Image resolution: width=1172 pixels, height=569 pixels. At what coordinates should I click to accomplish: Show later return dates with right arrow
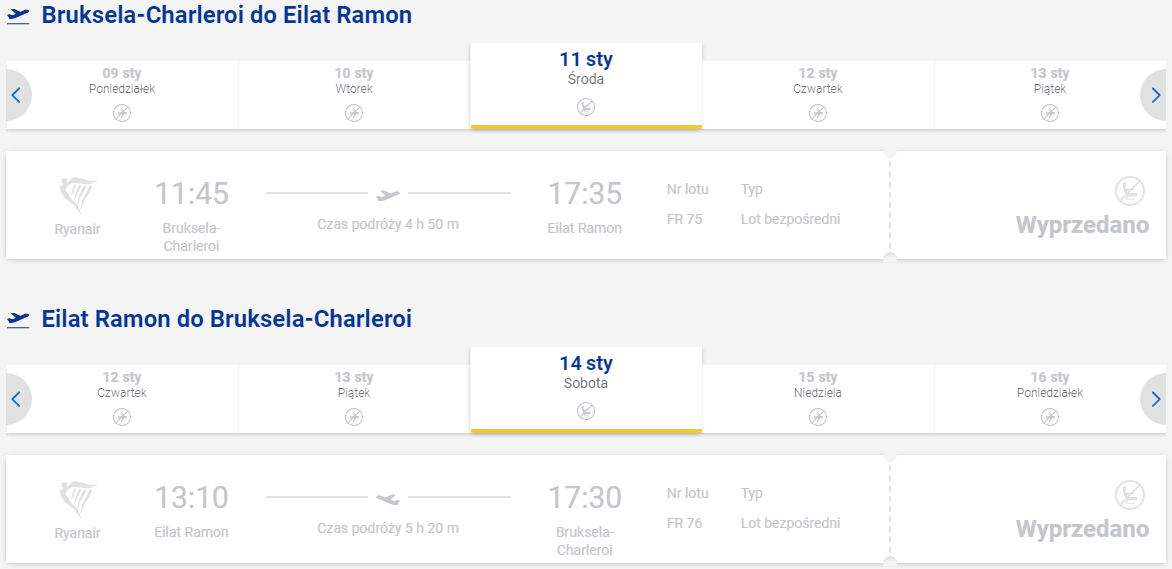point(1155,399)
